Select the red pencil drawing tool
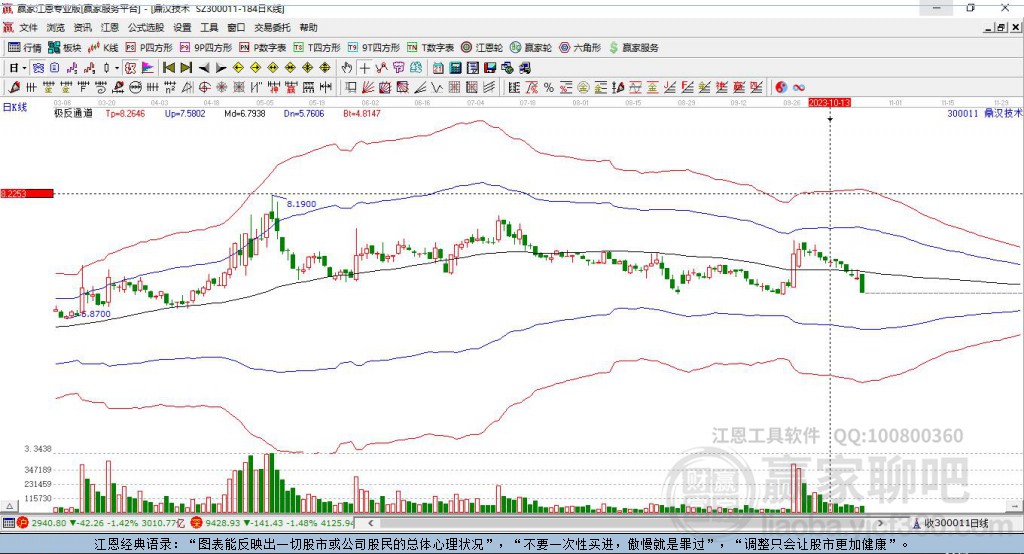The width and height of the screenshot is (1024, 554). [14, 87]
